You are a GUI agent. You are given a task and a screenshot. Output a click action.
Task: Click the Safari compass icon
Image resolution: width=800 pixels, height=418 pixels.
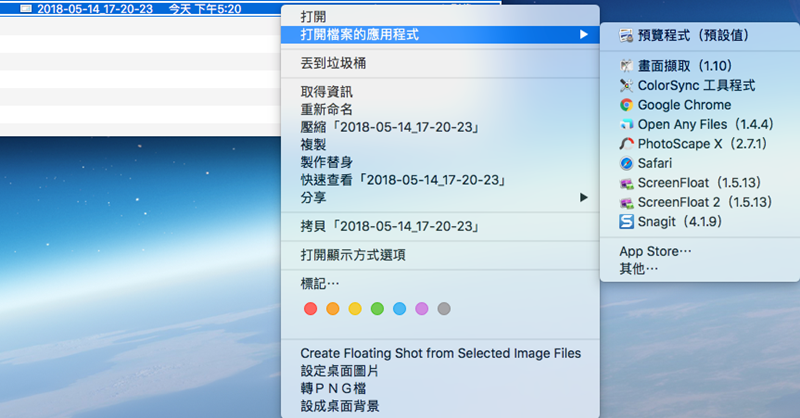point(626,162)
